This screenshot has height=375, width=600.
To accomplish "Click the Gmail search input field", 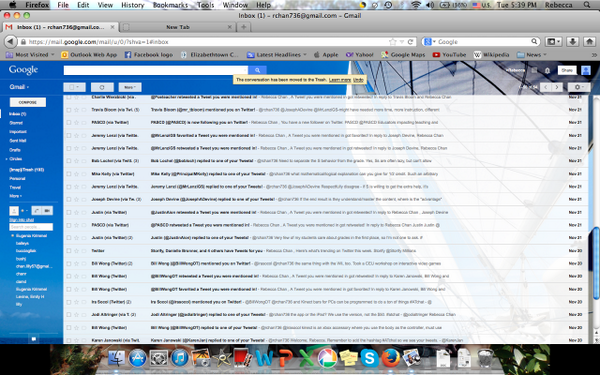I will [x=156, y=70].
